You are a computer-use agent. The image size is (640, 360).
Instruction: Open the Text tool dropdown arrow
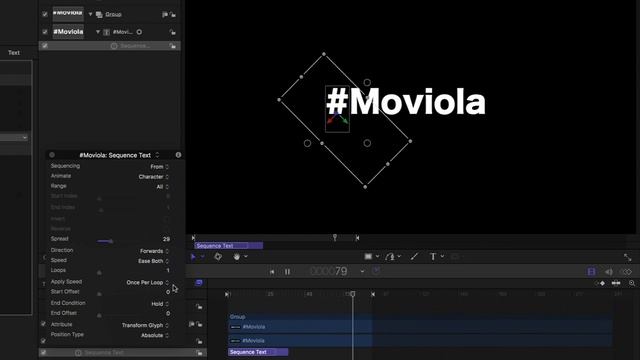point(442,256)
